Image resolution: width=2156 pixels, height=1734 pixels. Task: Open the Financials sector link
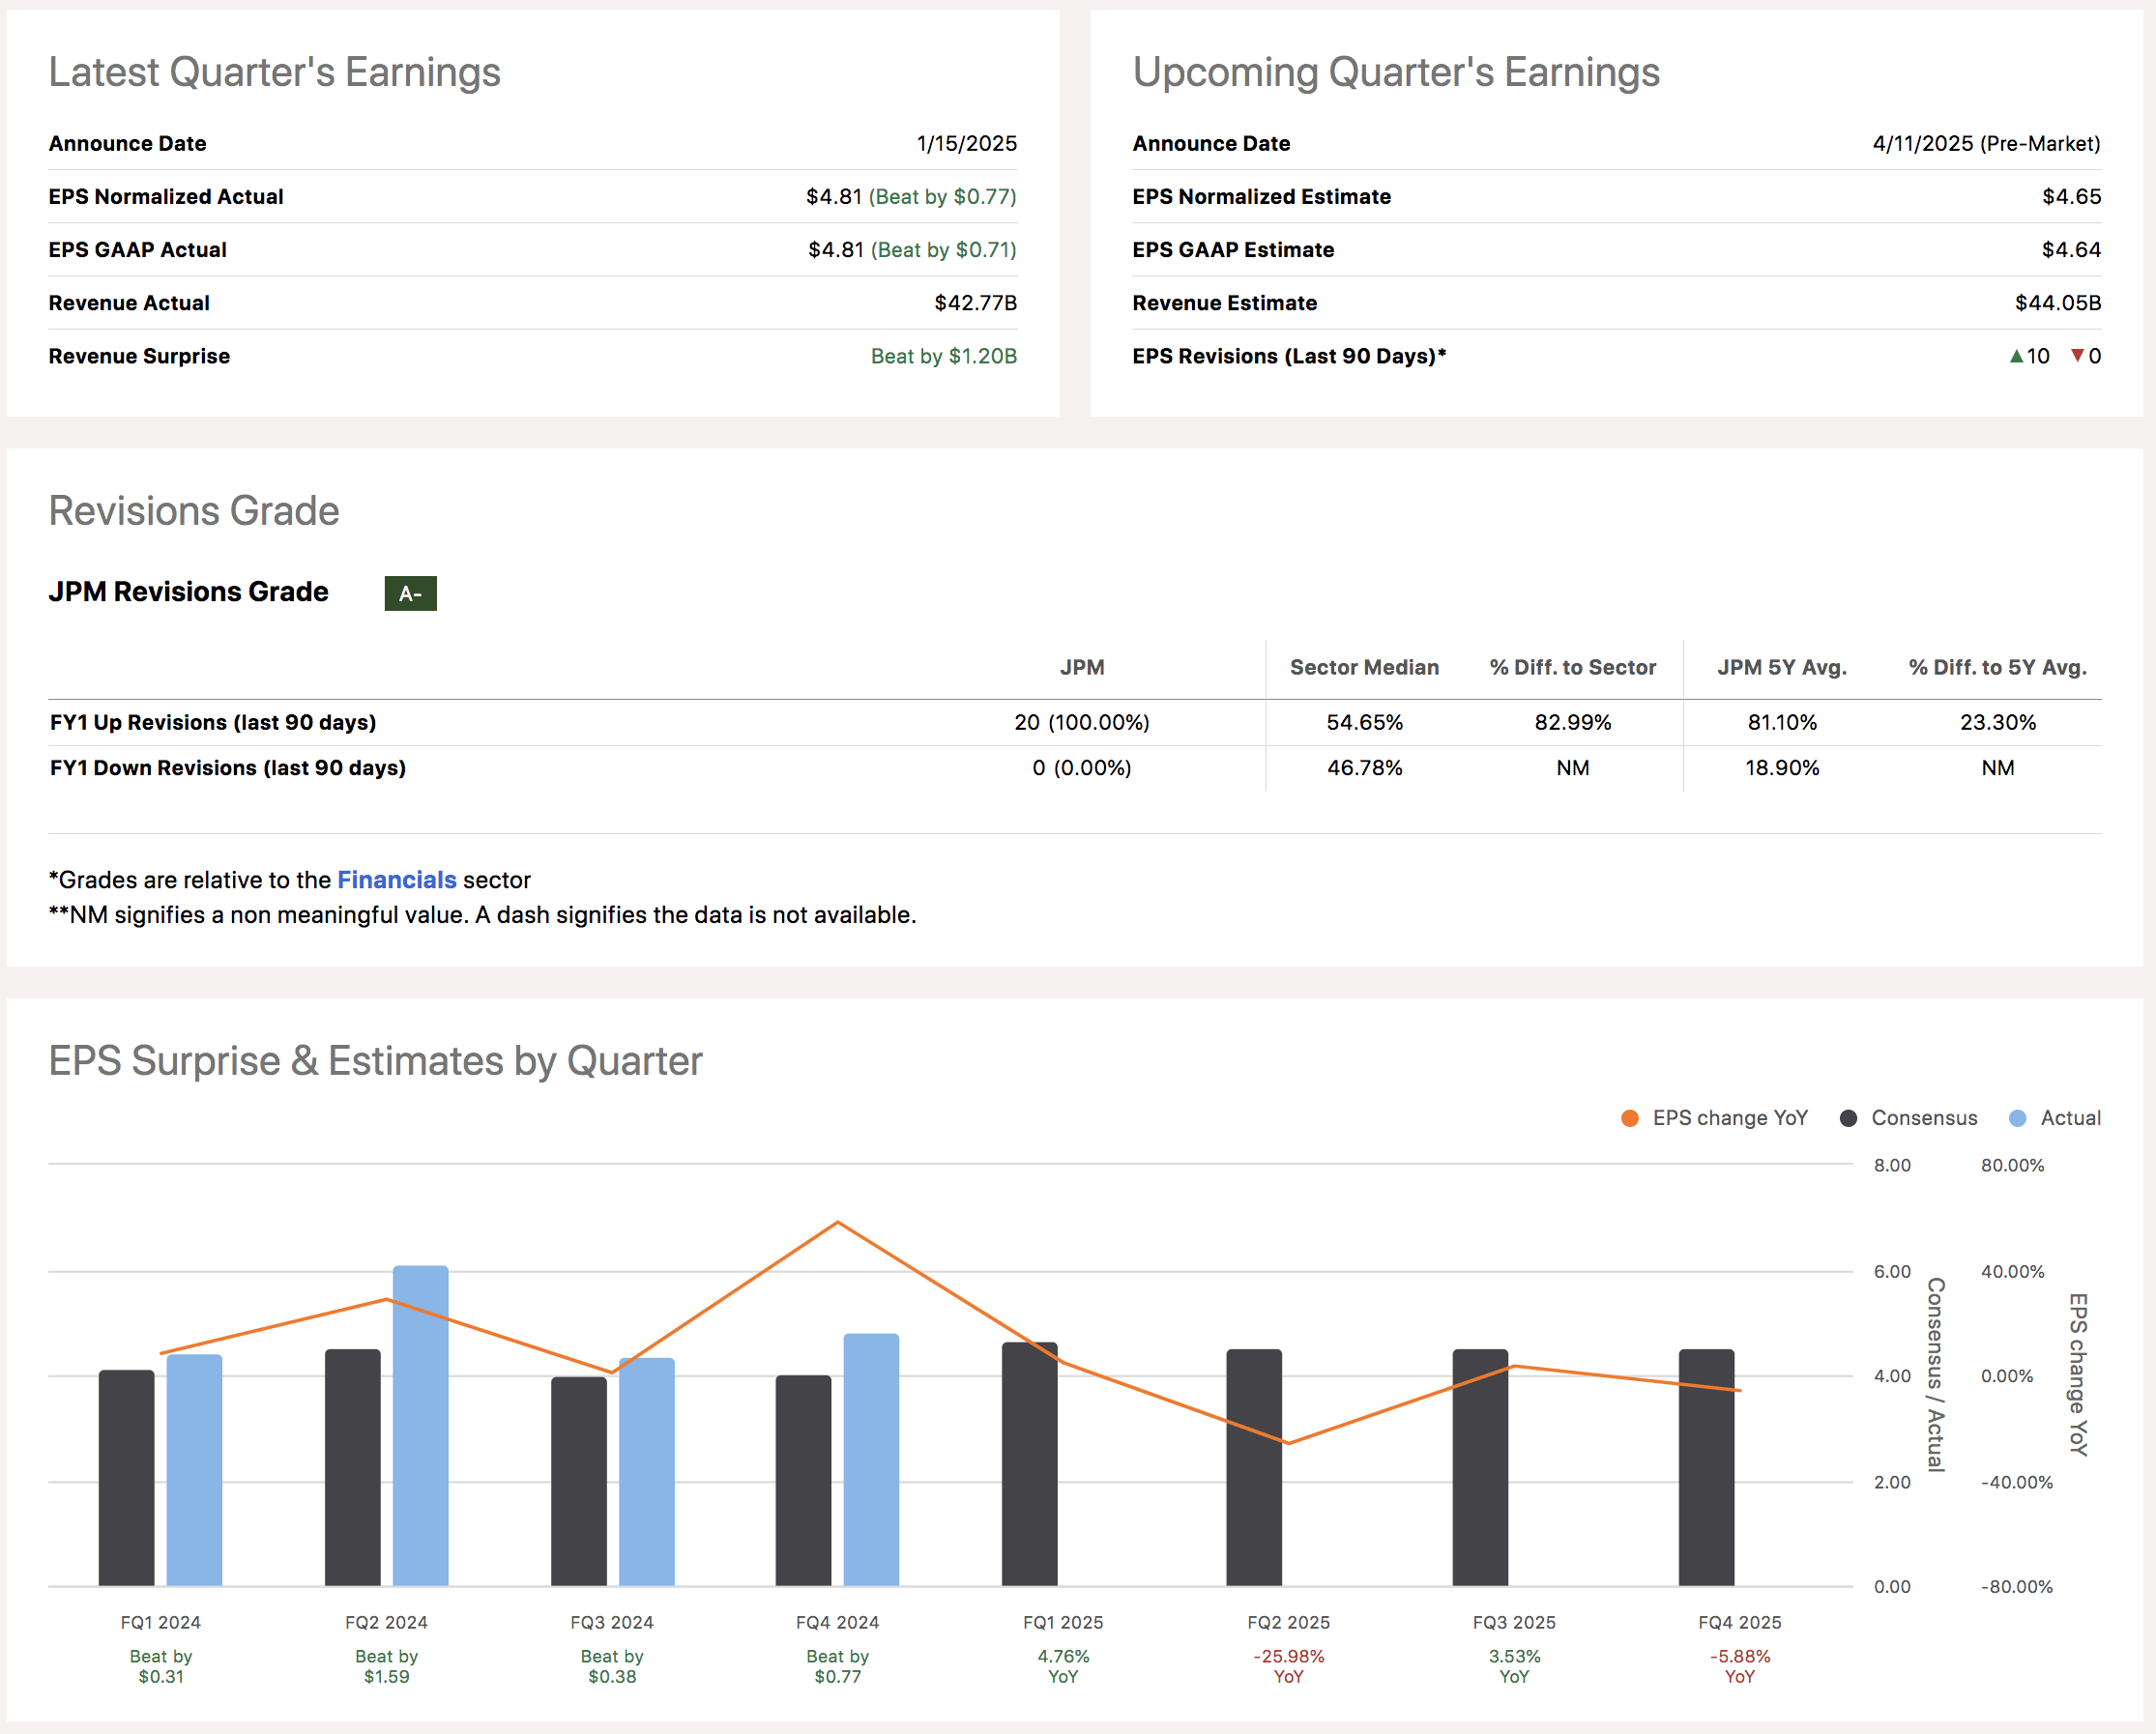click(397, 879)
